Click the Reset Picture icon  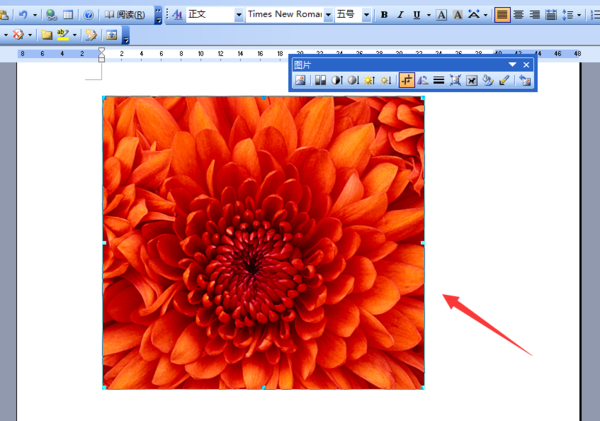coord(525,80)
